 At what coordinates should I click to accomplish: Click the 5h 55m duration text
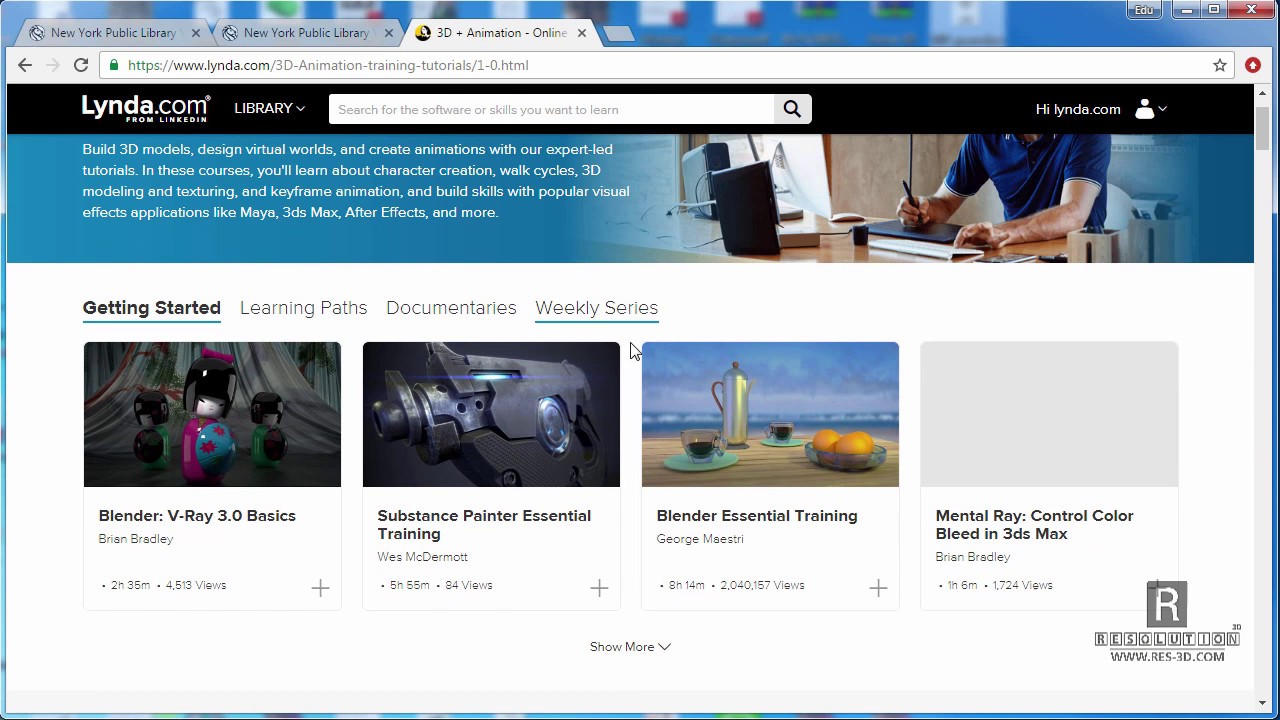410,585
